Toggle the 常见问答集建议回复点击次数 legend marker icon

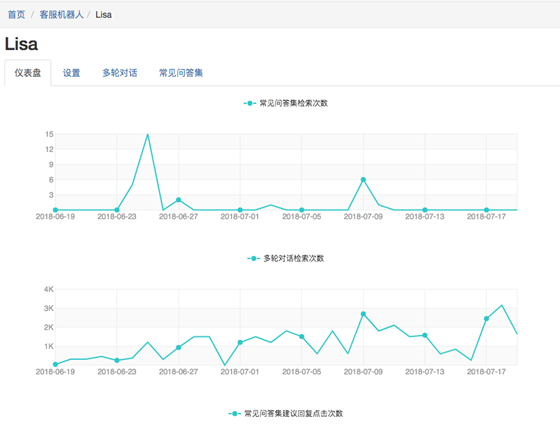pos(234,413)
